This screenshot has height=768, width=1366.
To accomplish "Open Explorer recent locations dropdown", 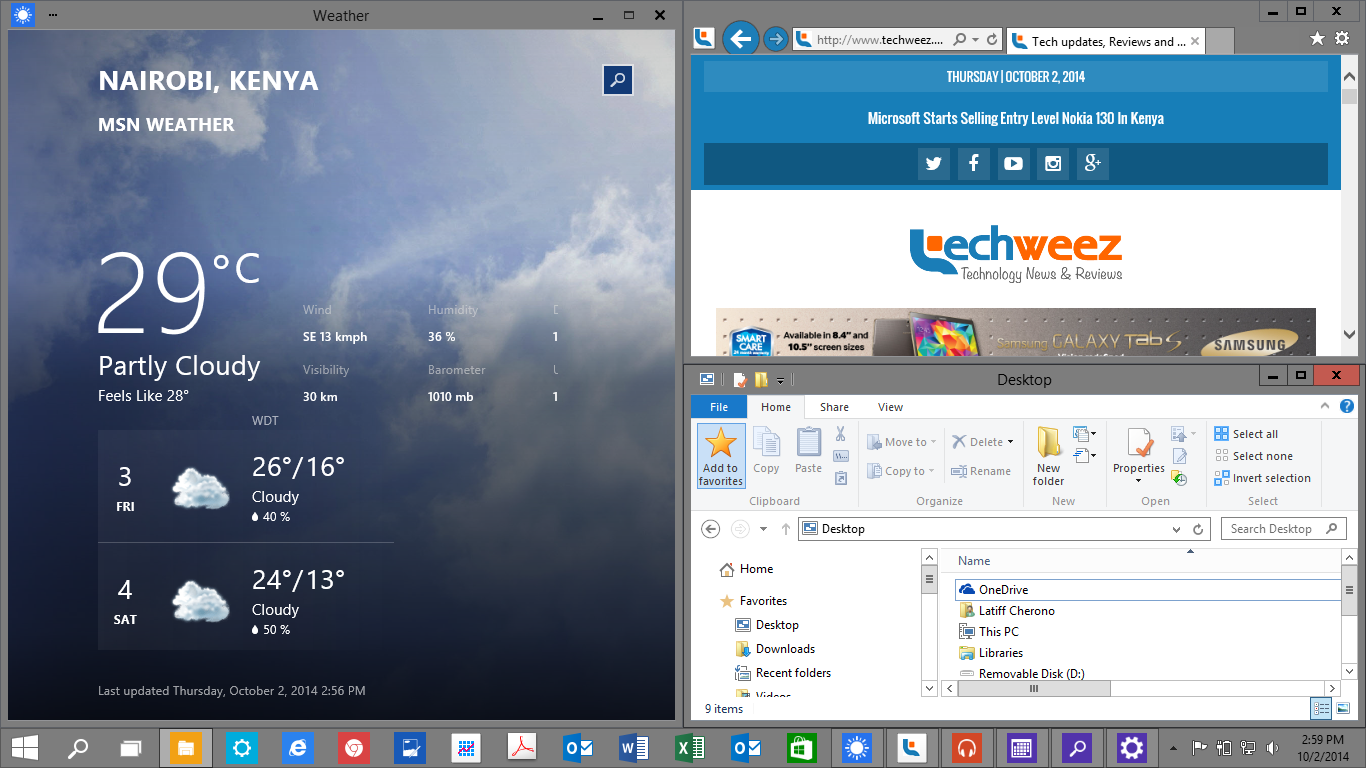I will coord(763,529).
